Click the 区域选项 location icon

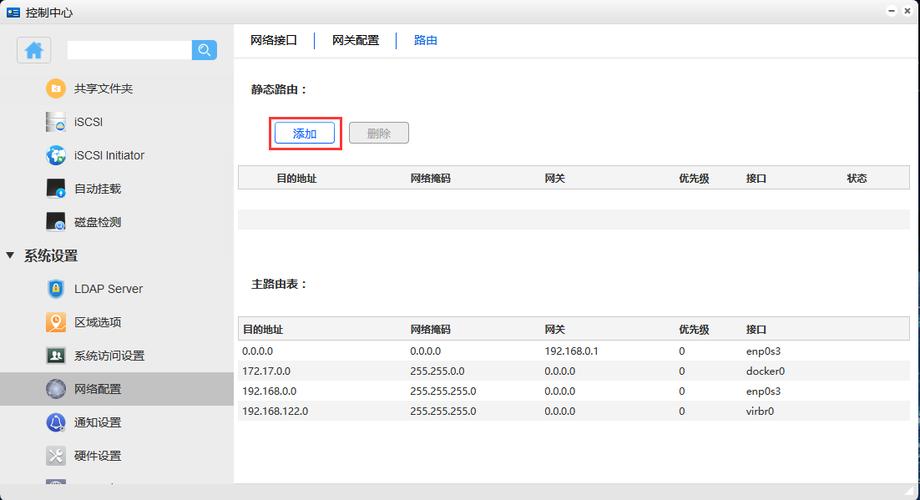pos(56,322)
